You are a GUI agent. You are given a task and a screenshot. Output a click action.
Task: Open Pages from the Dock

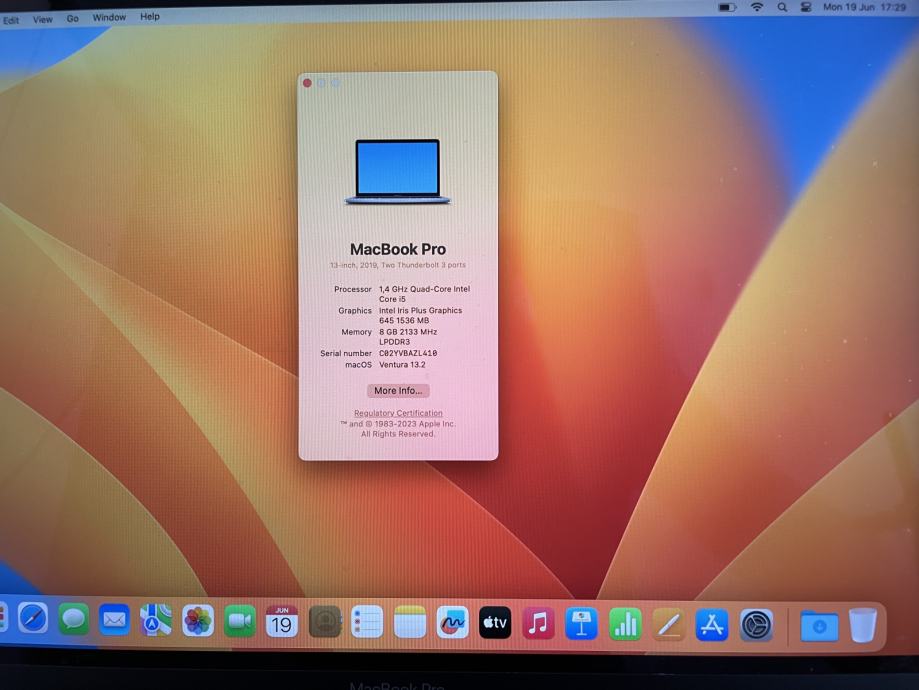[669, 624]
